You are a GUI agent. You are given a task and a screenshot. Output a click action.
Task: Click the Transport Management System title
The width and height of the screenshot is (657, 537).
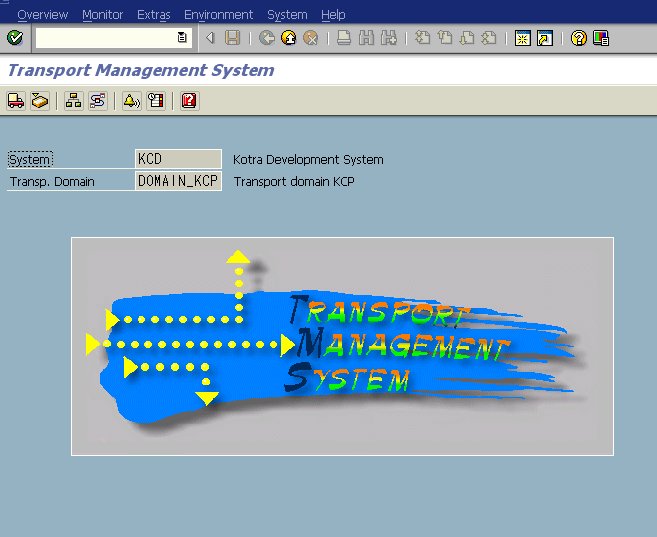[x=141, y=70]
